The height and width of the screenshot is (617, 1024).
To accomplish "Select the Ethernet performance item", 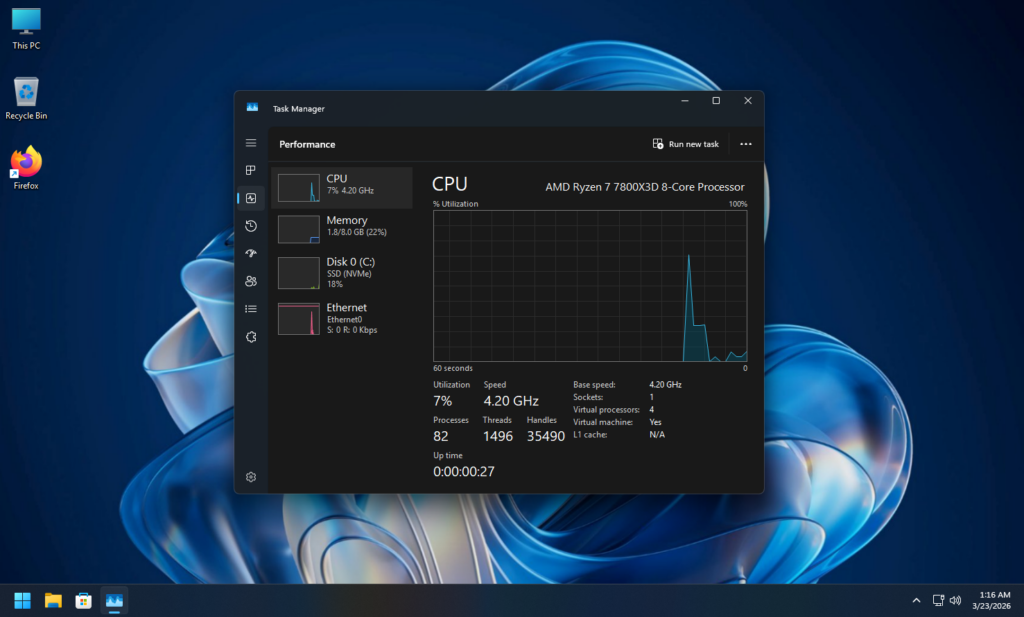I will point(342,318).
